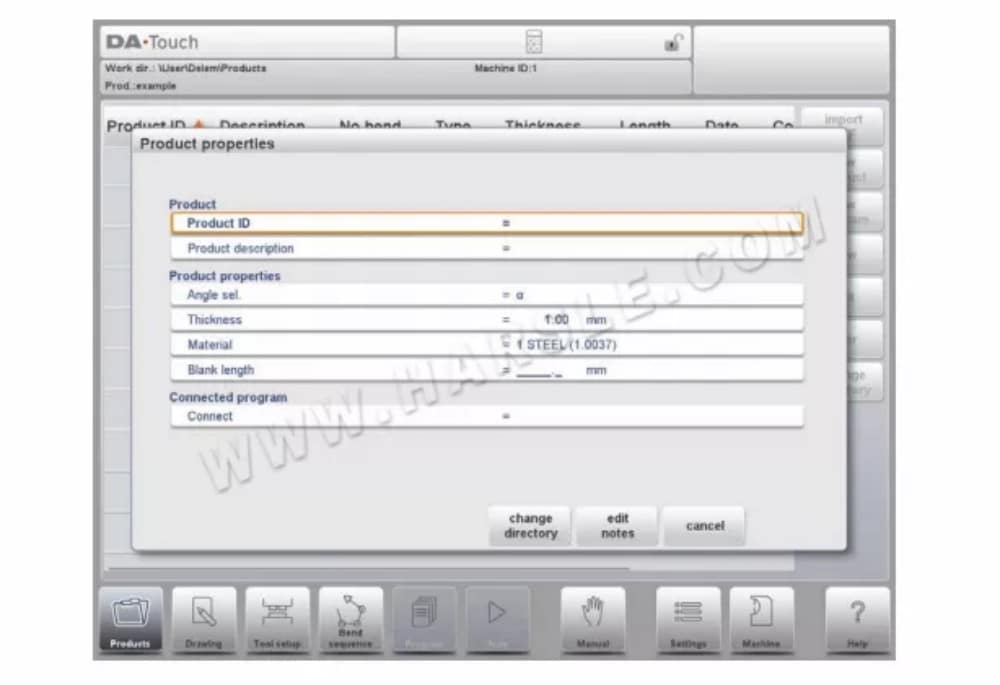The height and width of the screenshot is (685, 1000).
Task: Click the Length column header
Action: [x=645, y=125]
